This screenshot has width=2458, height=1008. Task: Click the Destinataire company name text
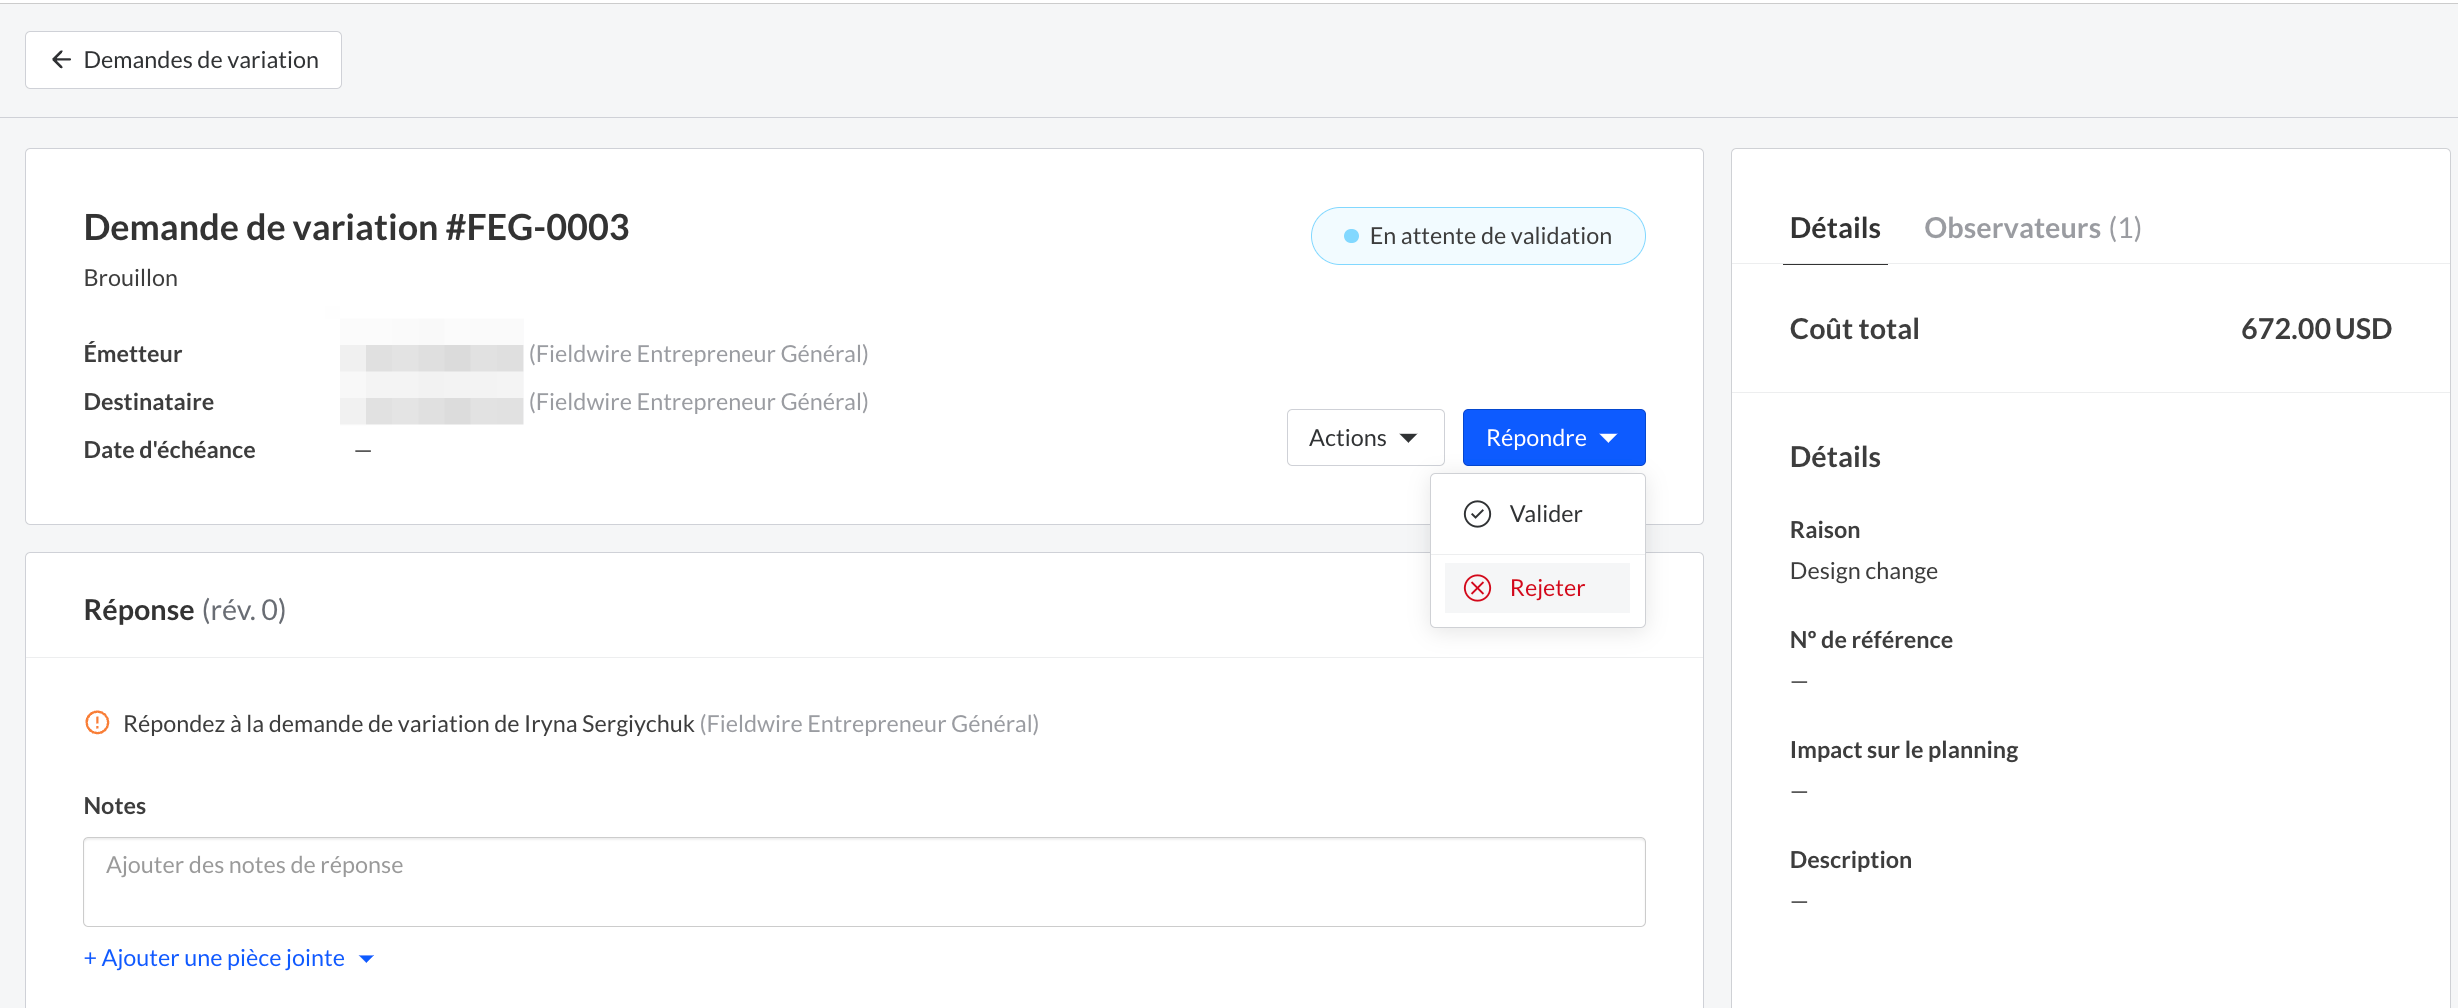click(x=698, y=402)
